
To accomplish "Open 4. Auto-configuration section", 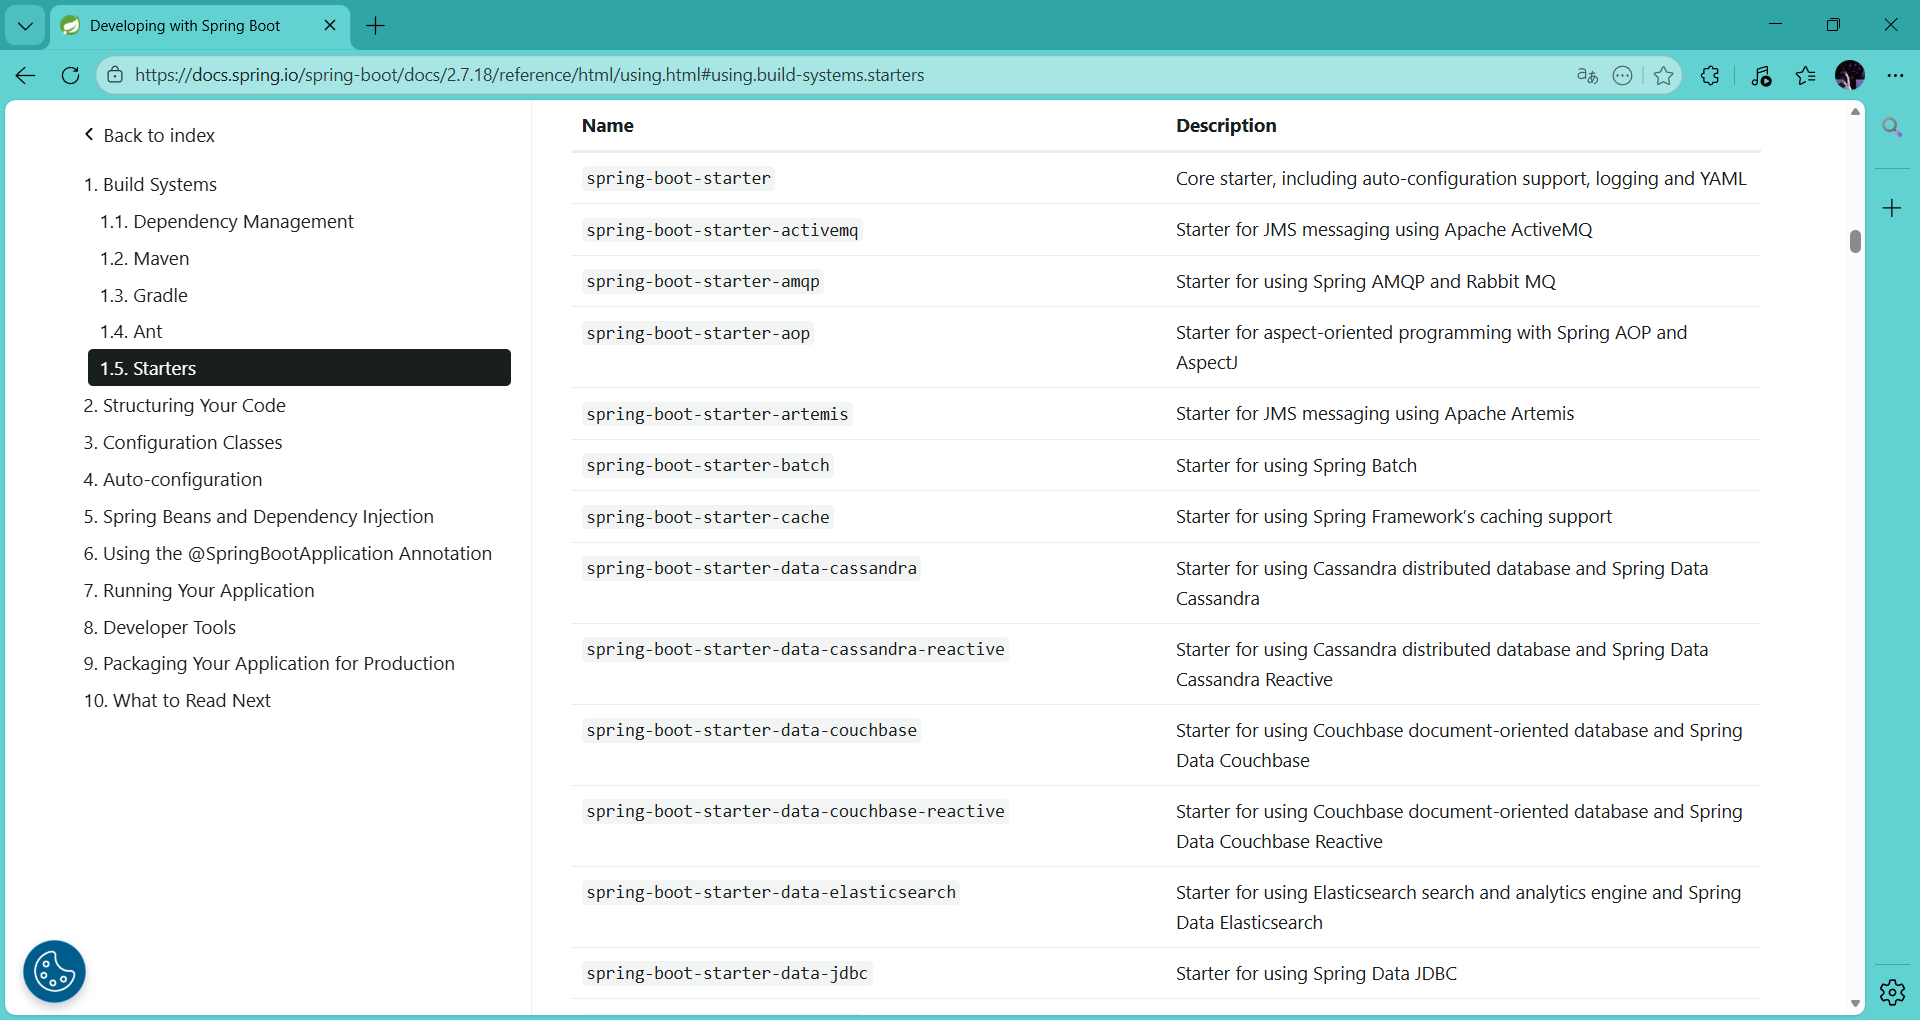I will coord(173,479).
